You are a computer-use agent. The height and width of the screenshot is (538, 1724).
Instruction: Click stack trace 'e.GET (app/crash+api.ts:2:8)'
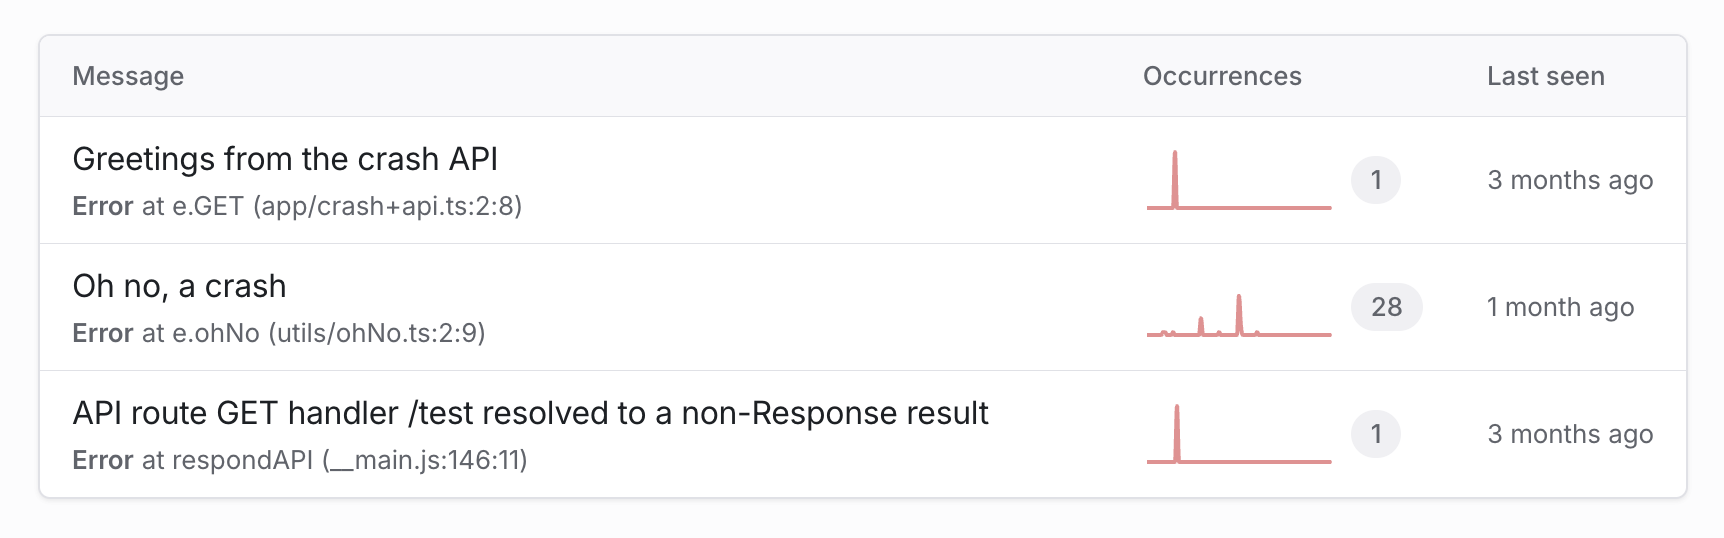(347, 206)
